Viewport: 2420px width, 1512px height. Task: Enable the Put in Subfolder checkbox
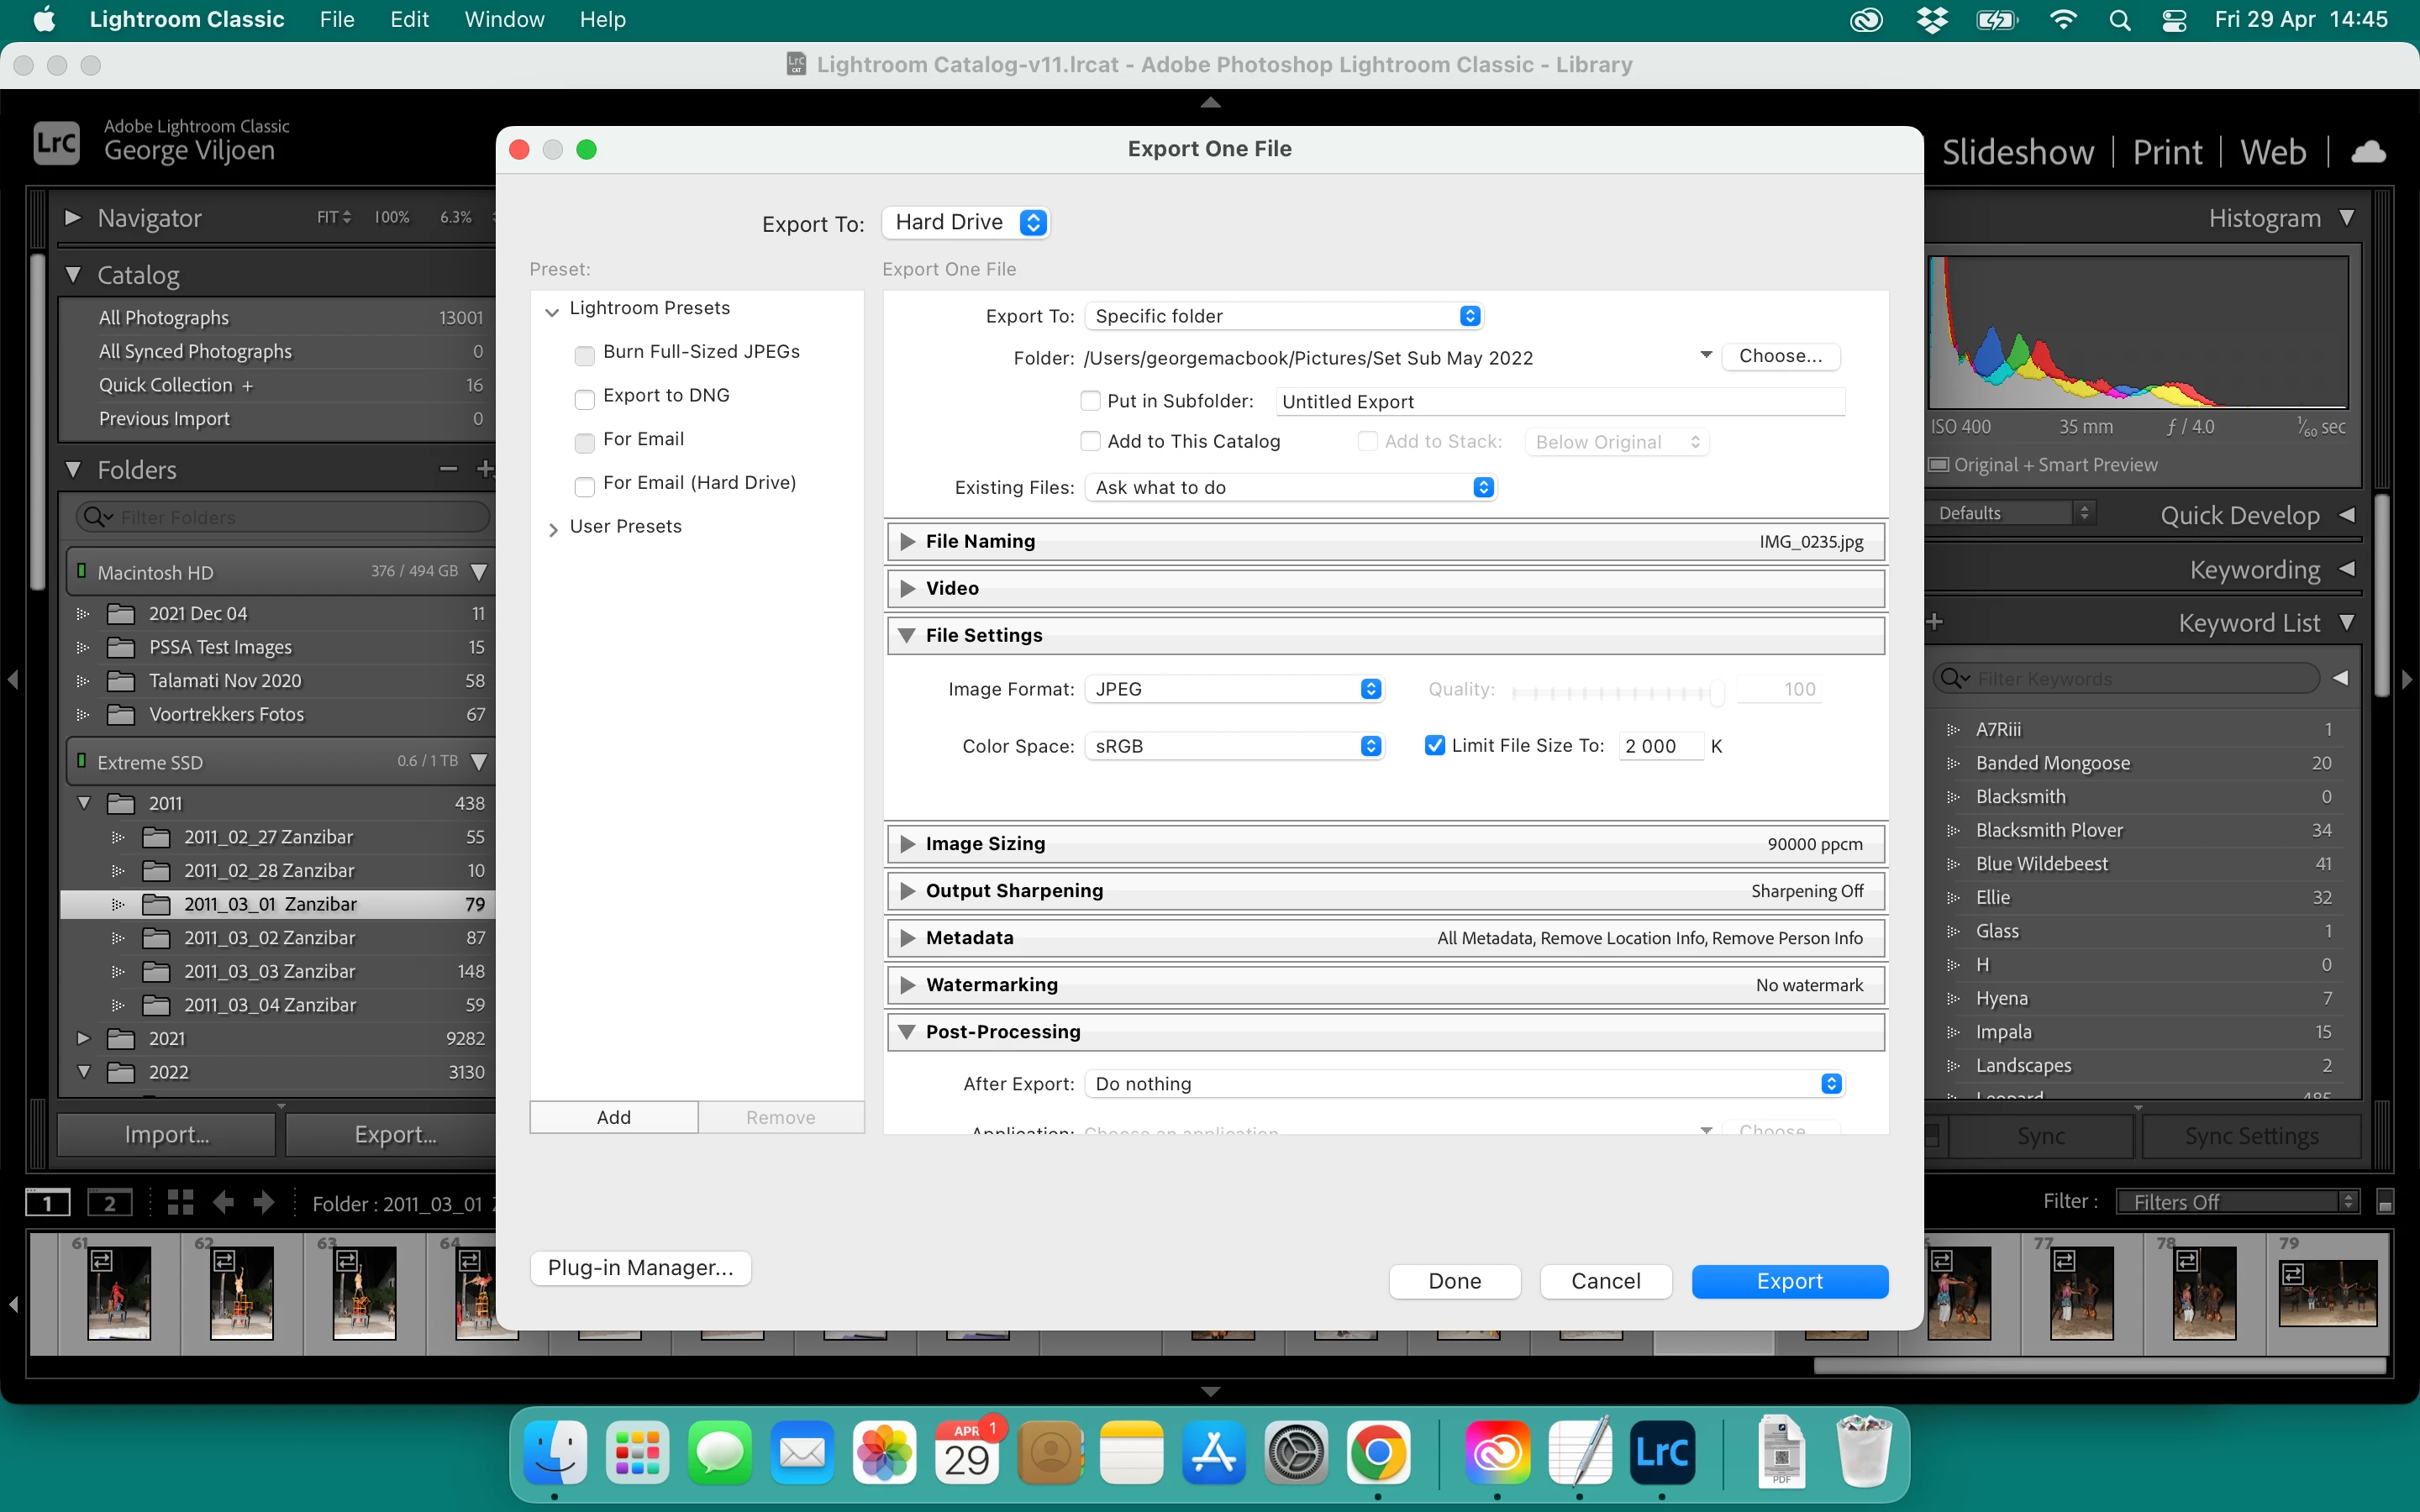pos(1091,401)
